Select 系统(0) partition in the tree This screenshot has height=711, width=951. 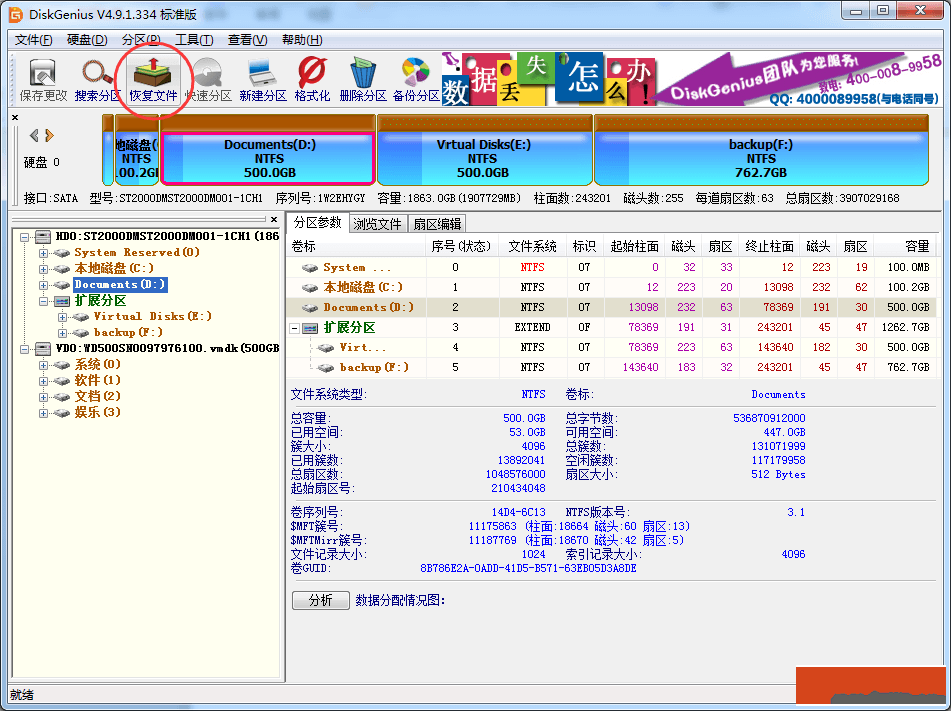pyautogui.click(x=97, y=364)
